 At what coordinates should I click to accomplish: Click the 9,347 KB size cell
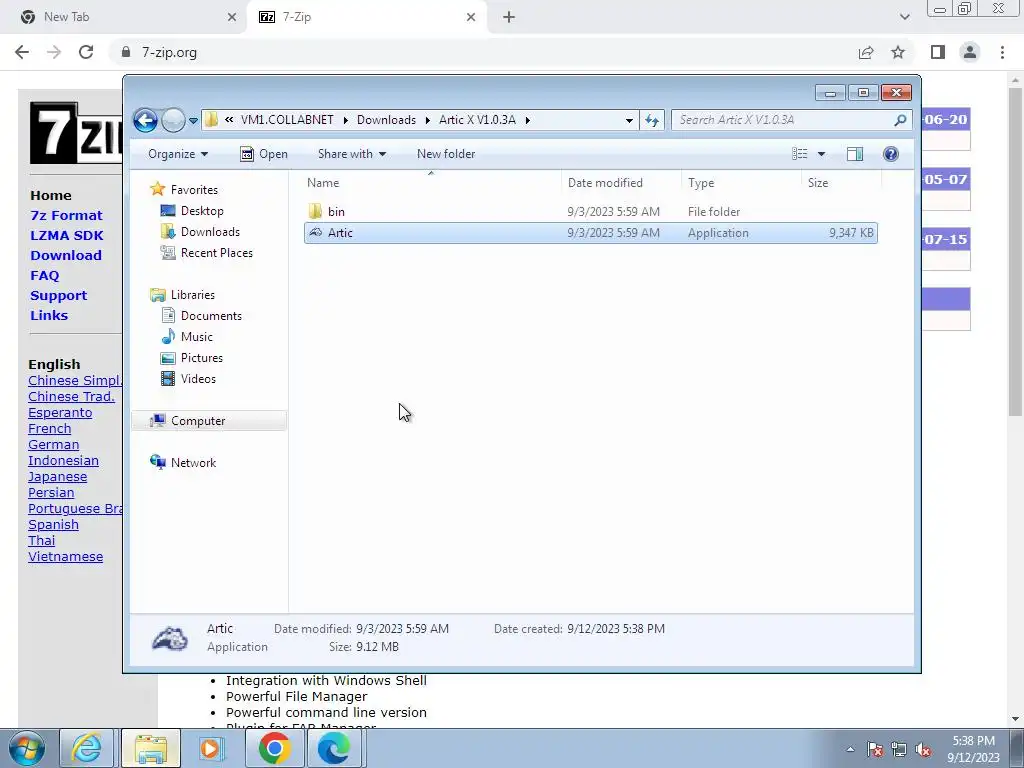(851, 233)
